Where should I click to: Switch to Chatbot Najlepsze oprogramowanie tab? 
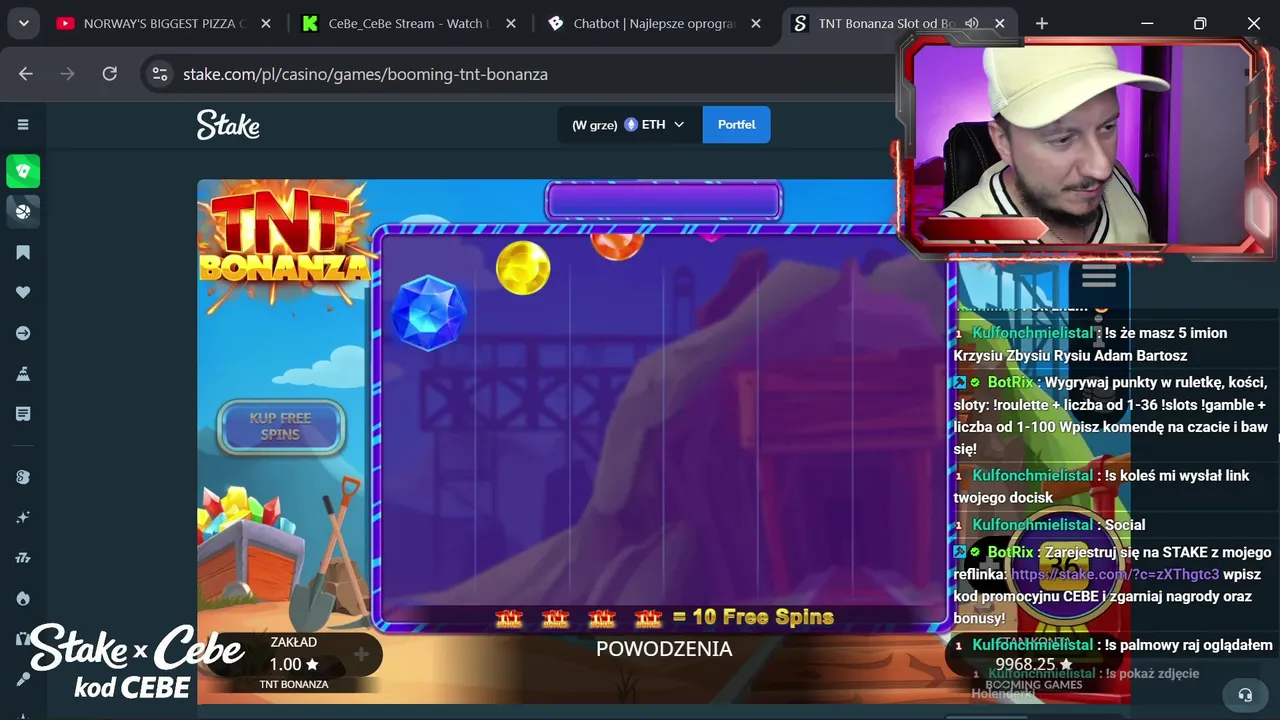tap(653, 23)
